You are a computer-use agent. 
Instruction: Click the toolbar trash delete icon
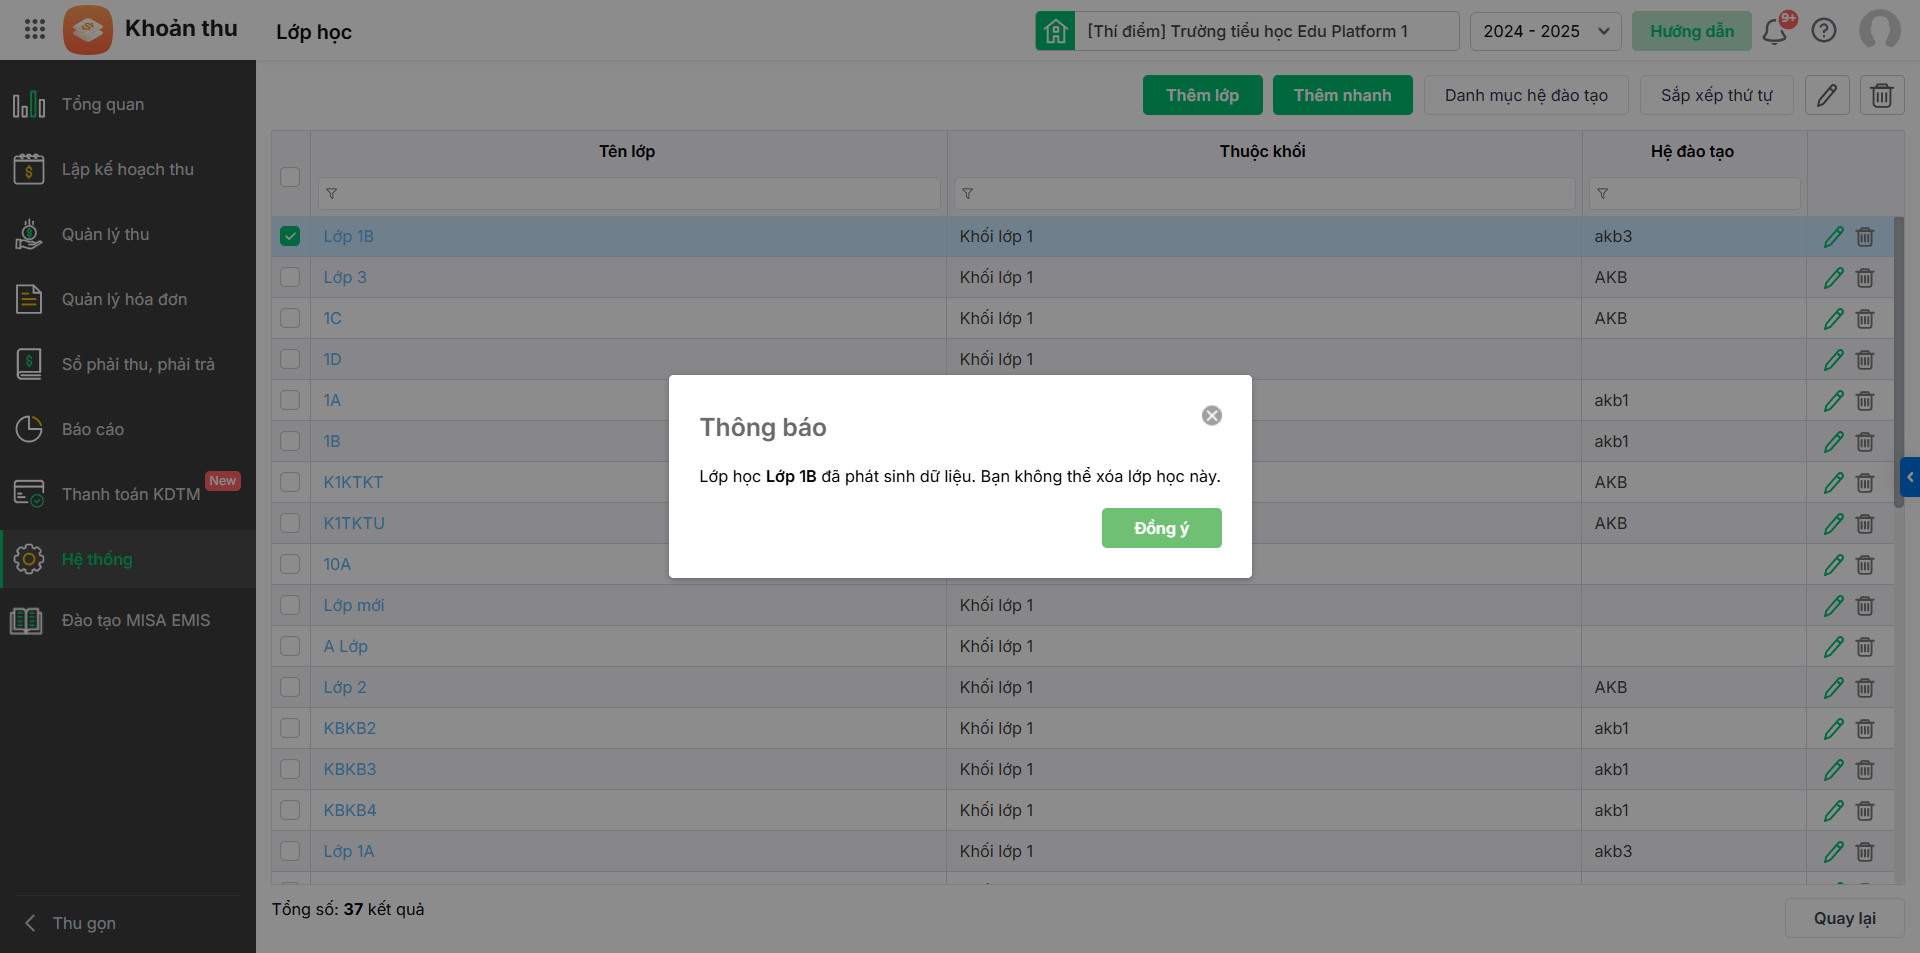click(1881, 95)
